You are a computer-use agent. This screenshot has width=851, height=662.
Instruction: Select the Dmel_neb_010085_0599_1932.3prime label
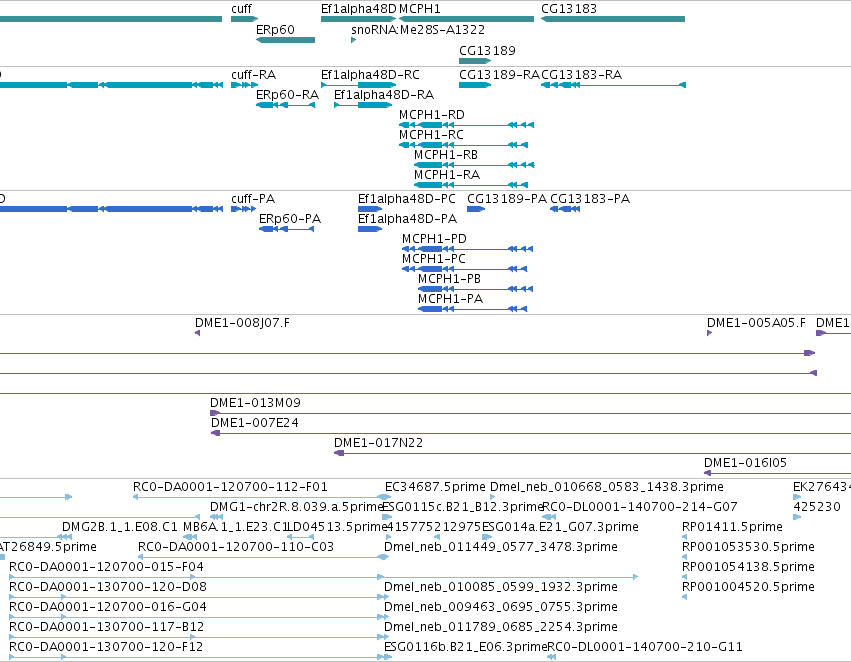click(500, 588)
